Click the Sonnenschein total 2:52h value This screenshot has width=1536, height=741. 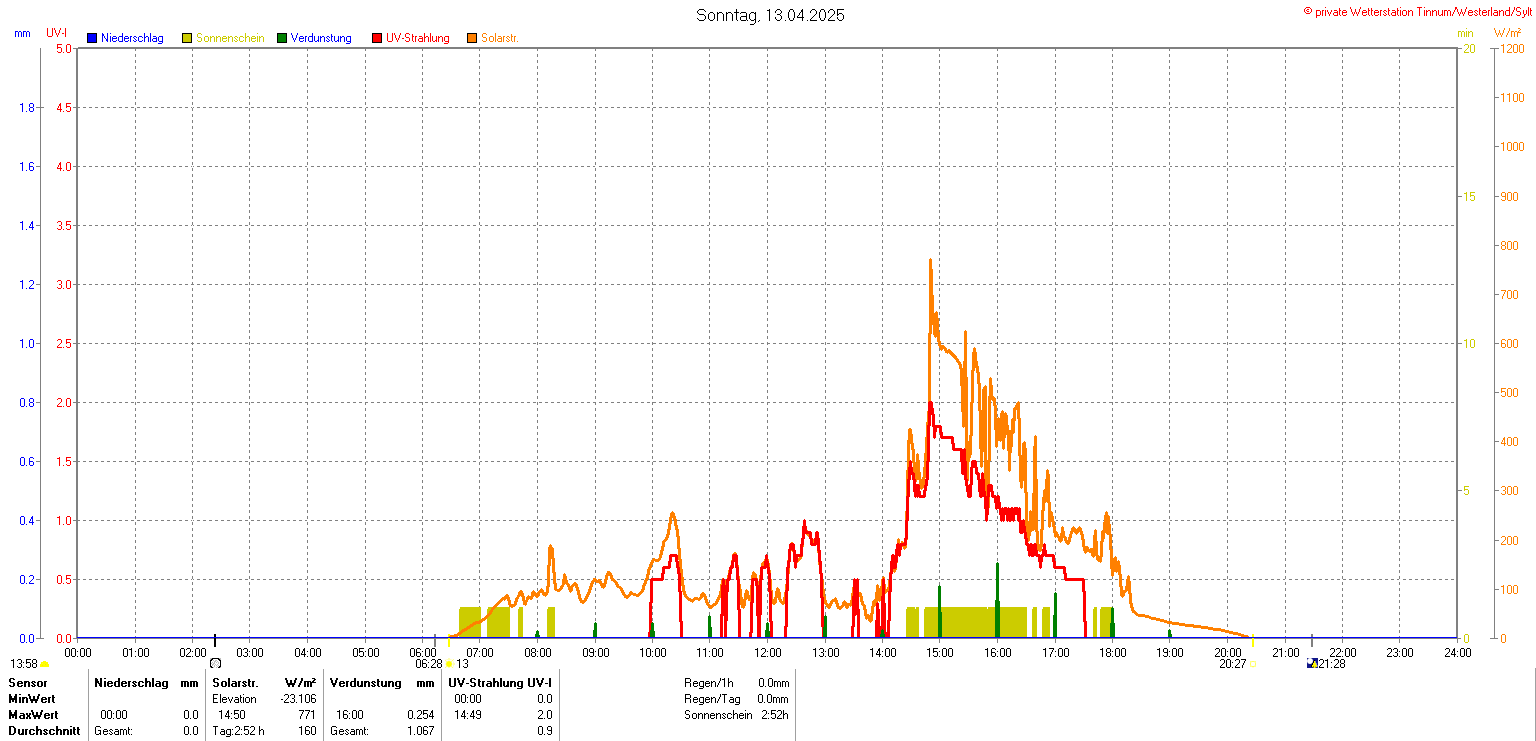[x=773, y=715]
